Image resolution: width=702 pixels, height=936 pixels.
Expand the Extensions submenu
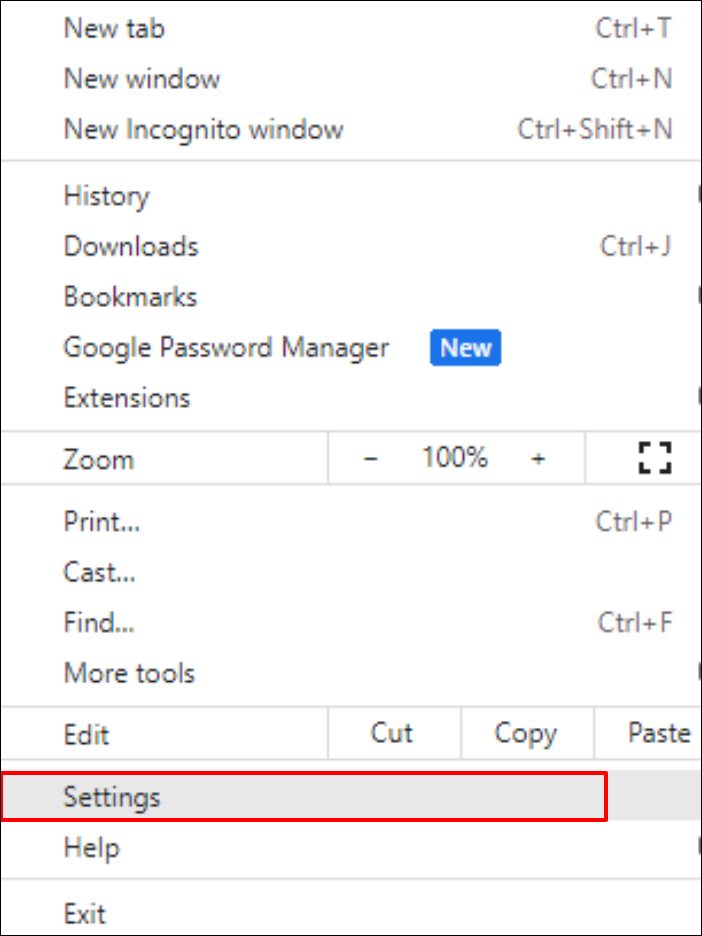coord(127,398)
